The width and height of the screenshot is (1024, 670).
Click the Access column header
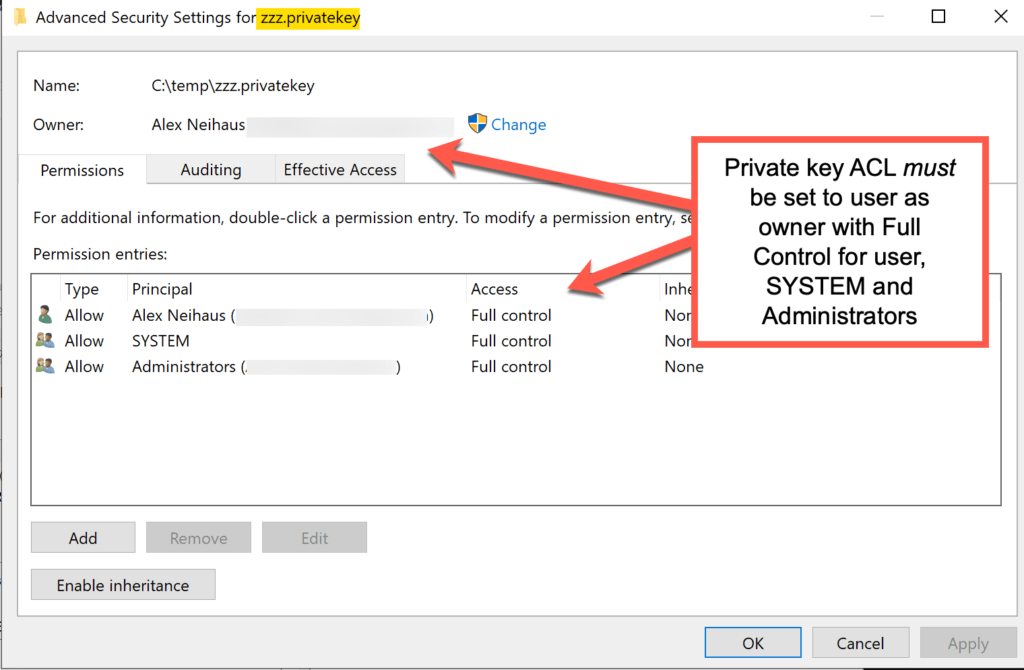click(493, 289)
